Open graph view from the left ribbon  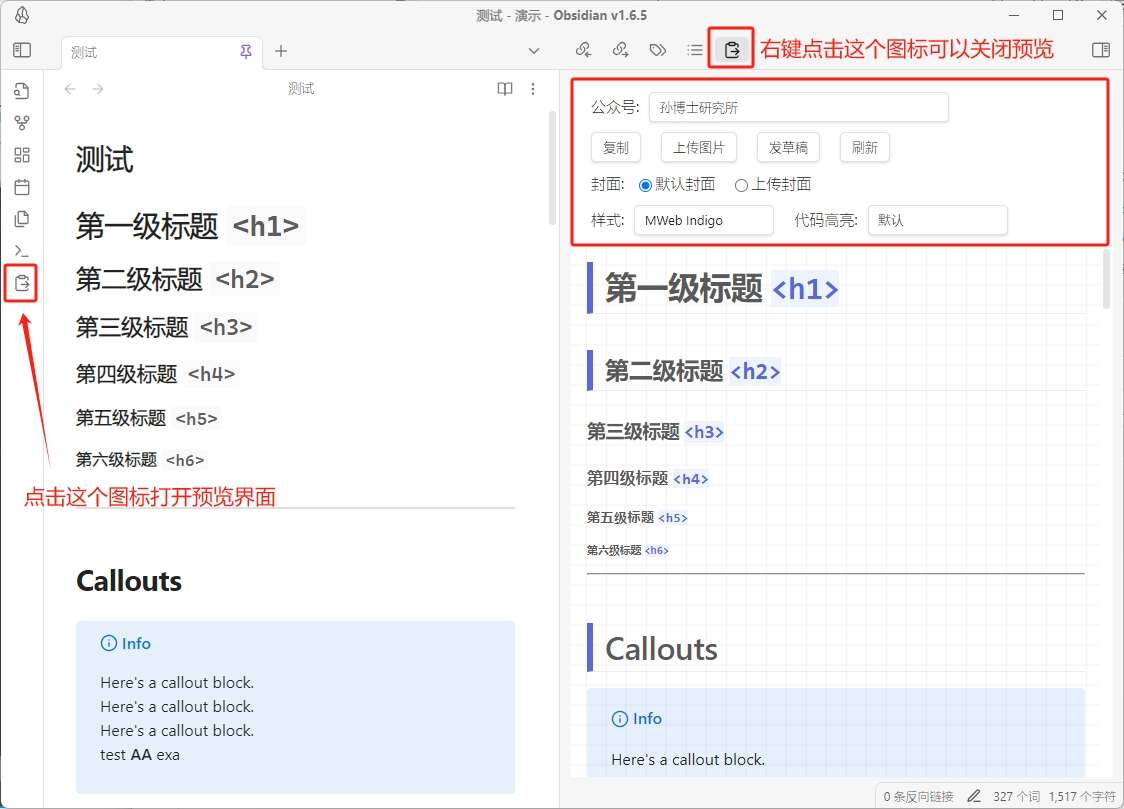click(22, 123)
